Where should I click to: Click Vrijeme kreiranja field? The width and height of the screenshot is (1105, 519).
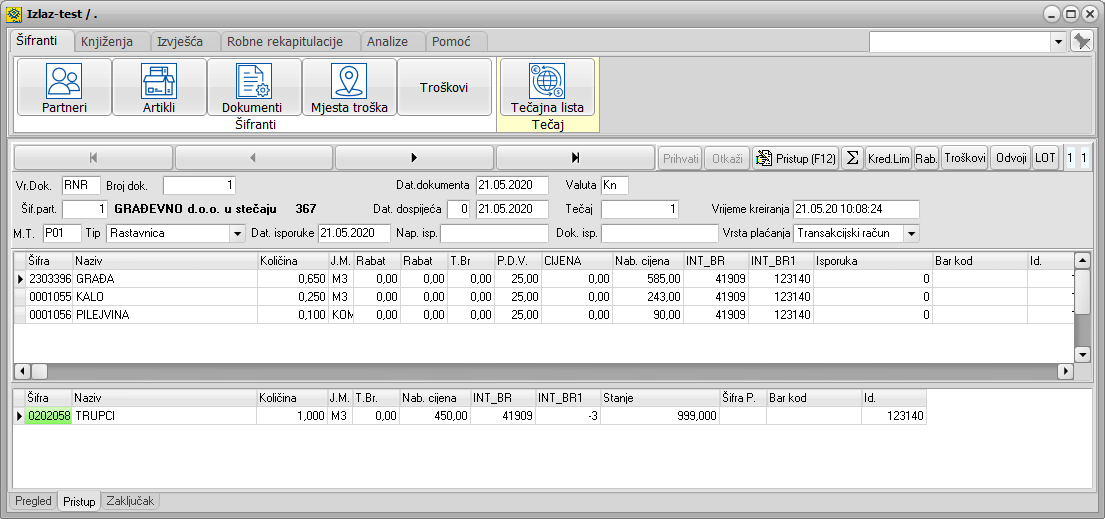click(856, 209)
